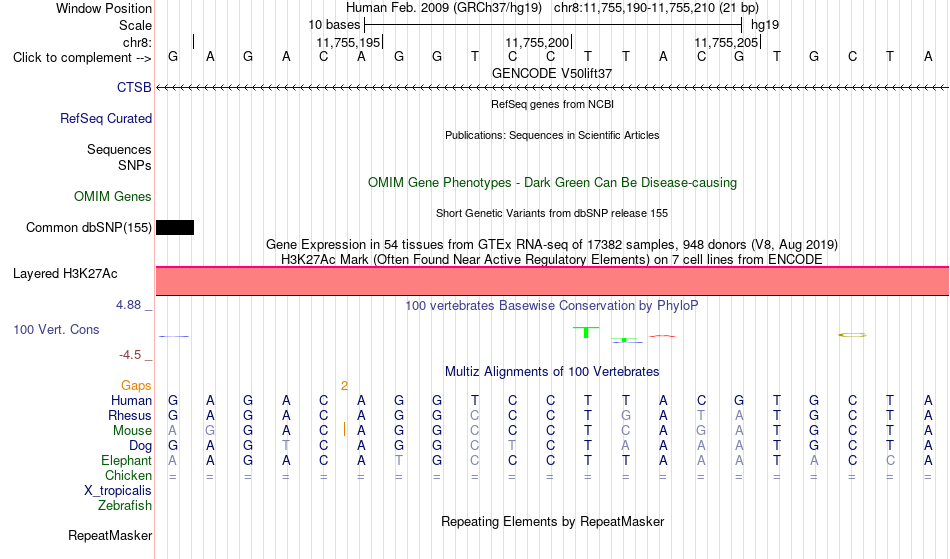Click the OMIM Genes track label
This screenshot has width=950, height=559.
[x=112, y=197]
